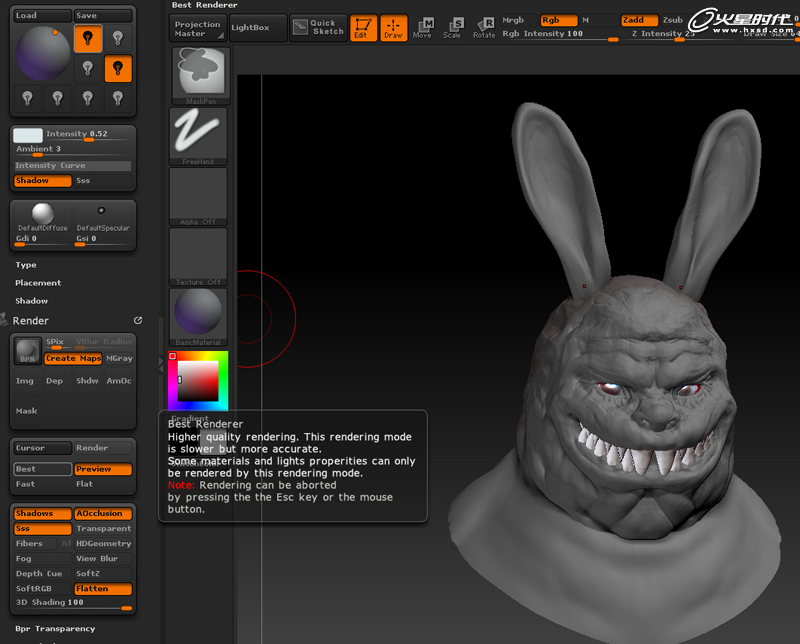
Task: Toggle Zadd sculpt mode
Action: (x=639, y=20)
